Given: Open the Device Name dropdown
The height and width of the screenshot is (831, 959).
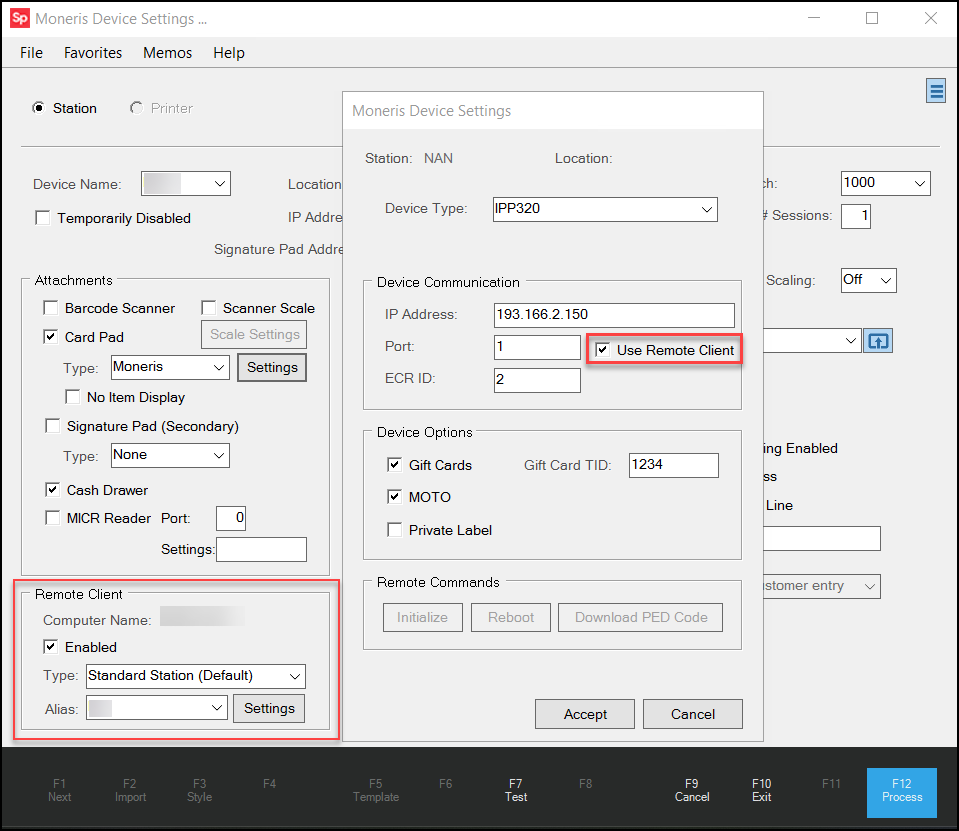Looking at the screenshot, I should click(x=186, y=183).
